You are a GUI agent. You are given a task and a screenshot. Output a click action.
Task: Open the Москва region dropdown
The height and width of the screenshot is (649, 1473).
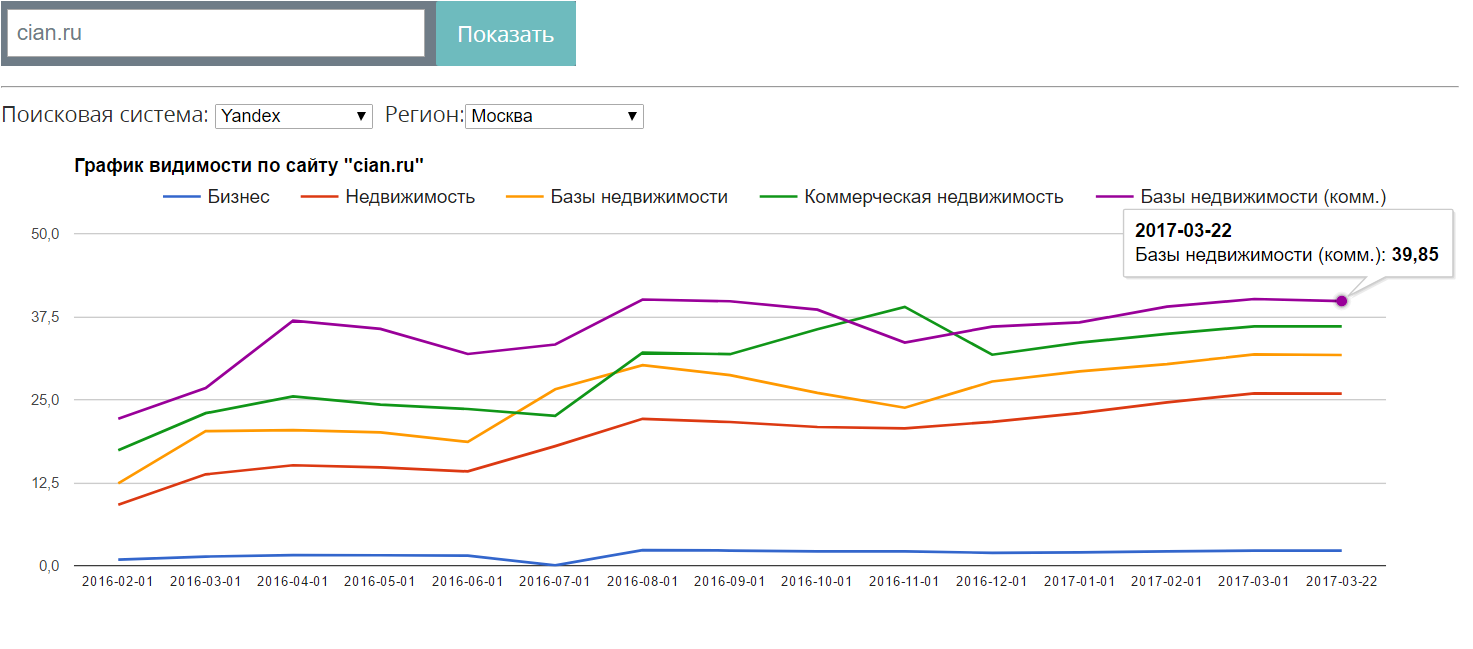555,116
